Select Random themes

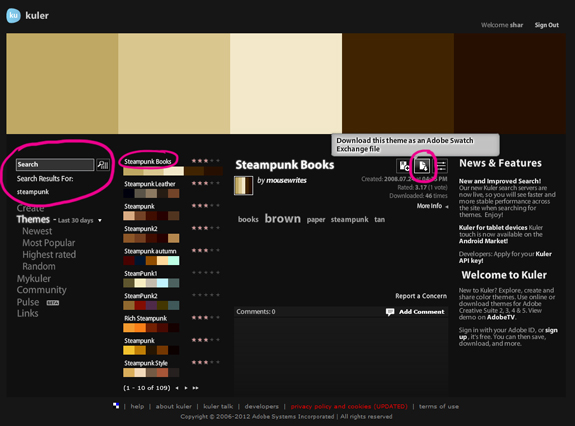pos(39,267)
